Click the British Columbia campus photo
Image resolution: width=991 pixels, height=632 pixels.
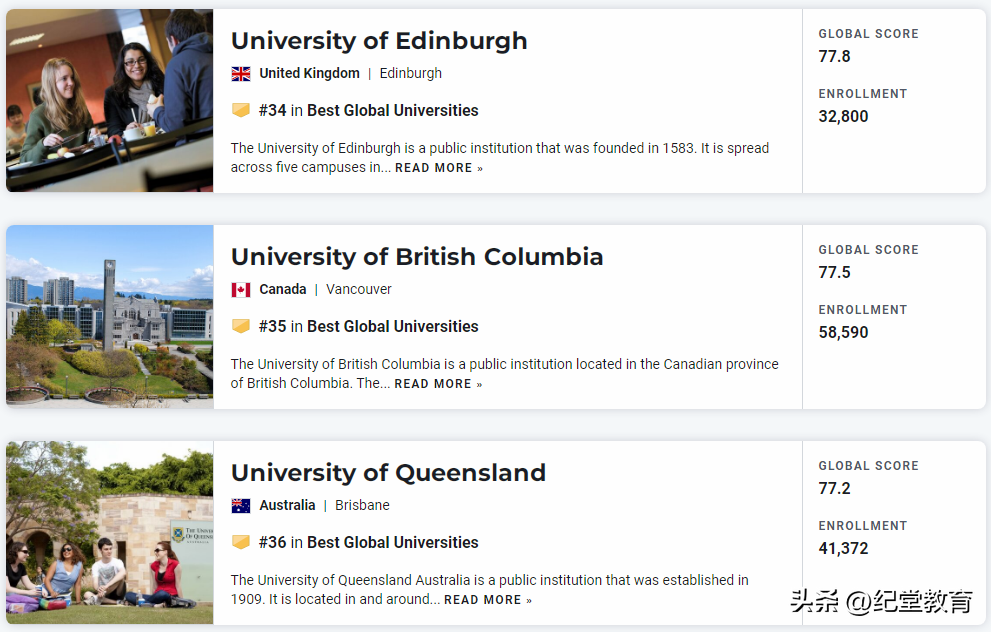[110, 316]
